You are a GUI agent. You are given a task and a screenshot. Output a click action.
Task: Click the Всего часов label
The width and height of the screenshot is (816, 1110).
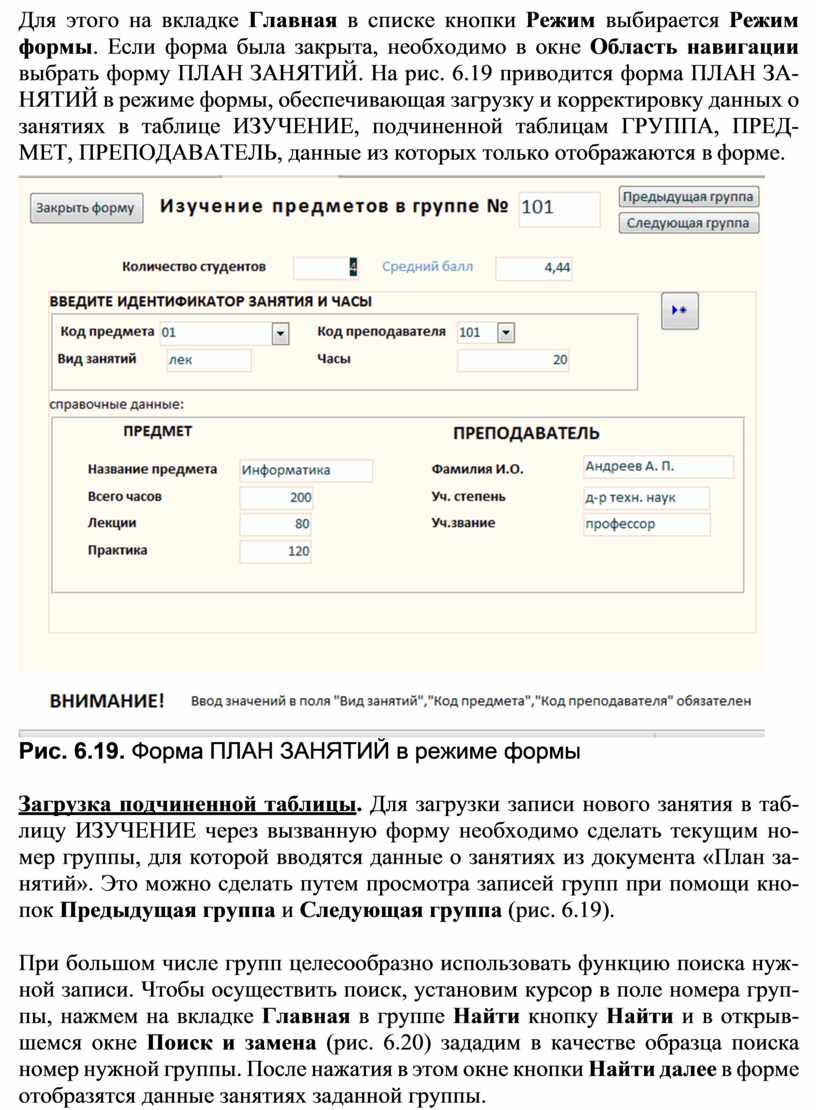125,497
